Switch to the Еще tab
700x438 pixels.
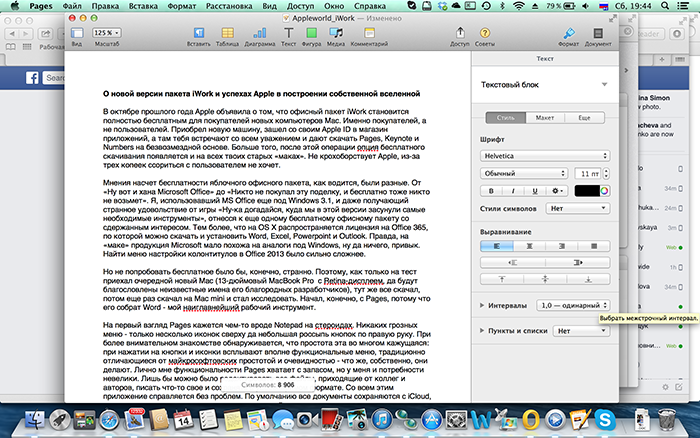tap(583, 117)
